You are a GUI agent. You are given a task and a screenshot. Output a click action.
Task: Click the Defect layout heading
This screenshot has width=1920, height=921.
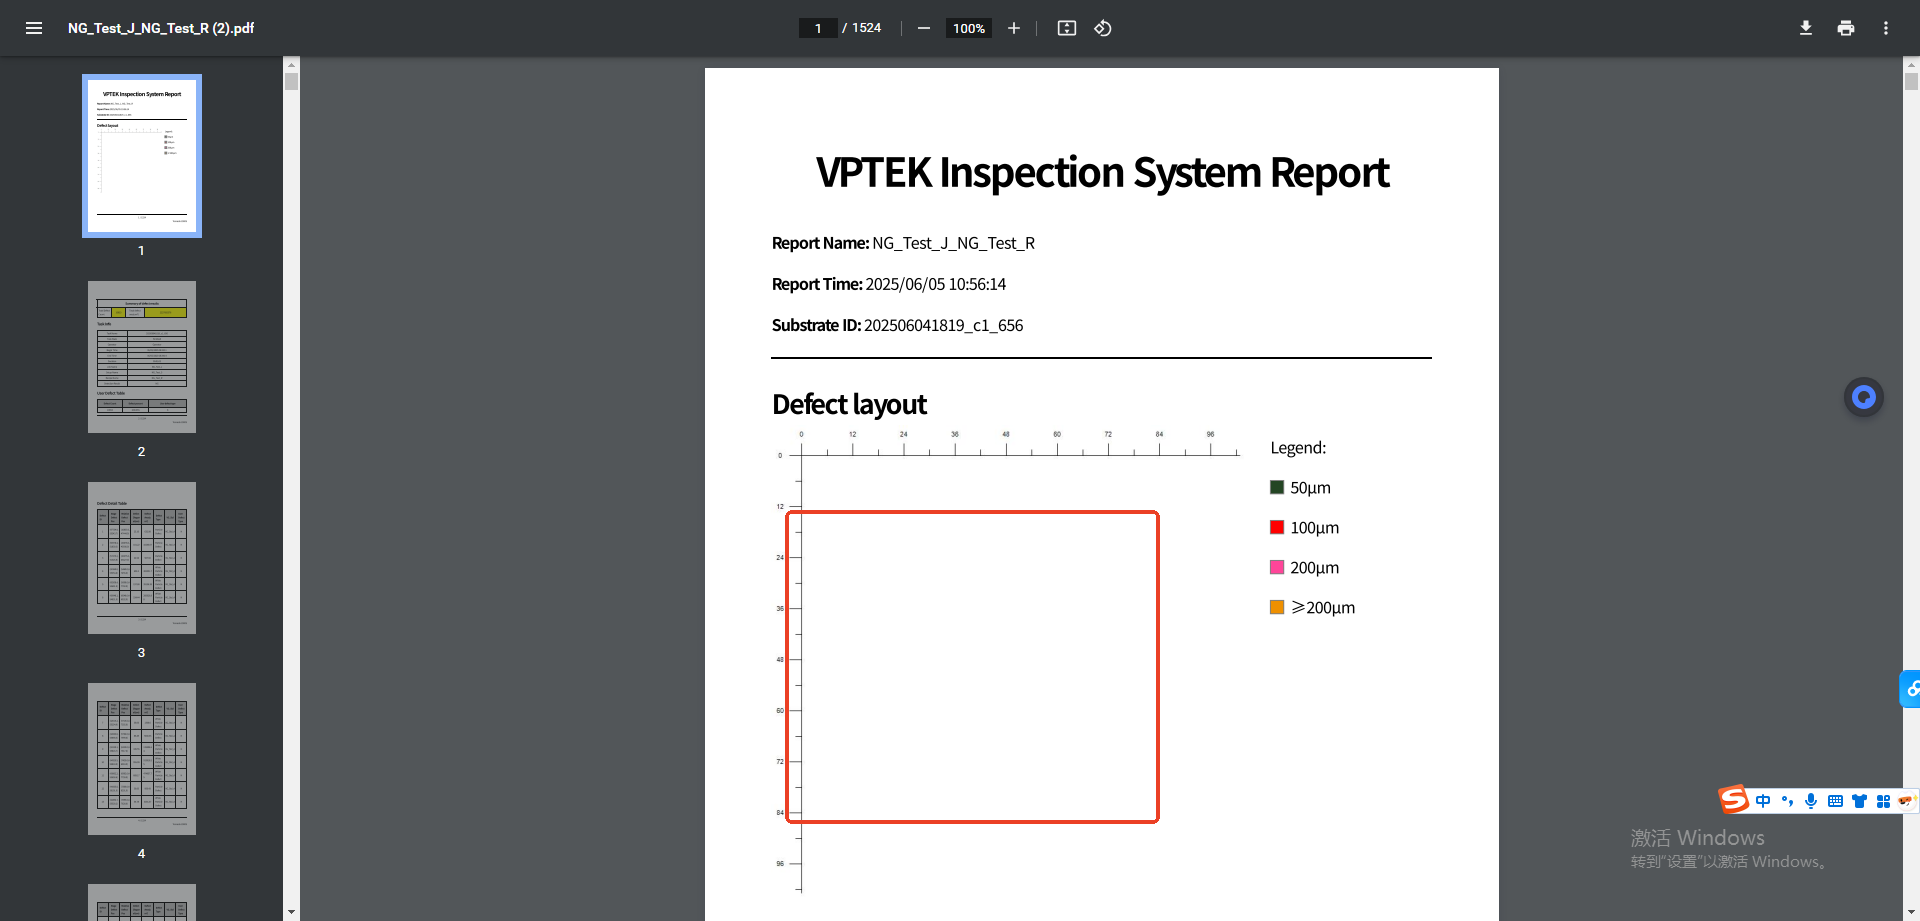(849, 404)
